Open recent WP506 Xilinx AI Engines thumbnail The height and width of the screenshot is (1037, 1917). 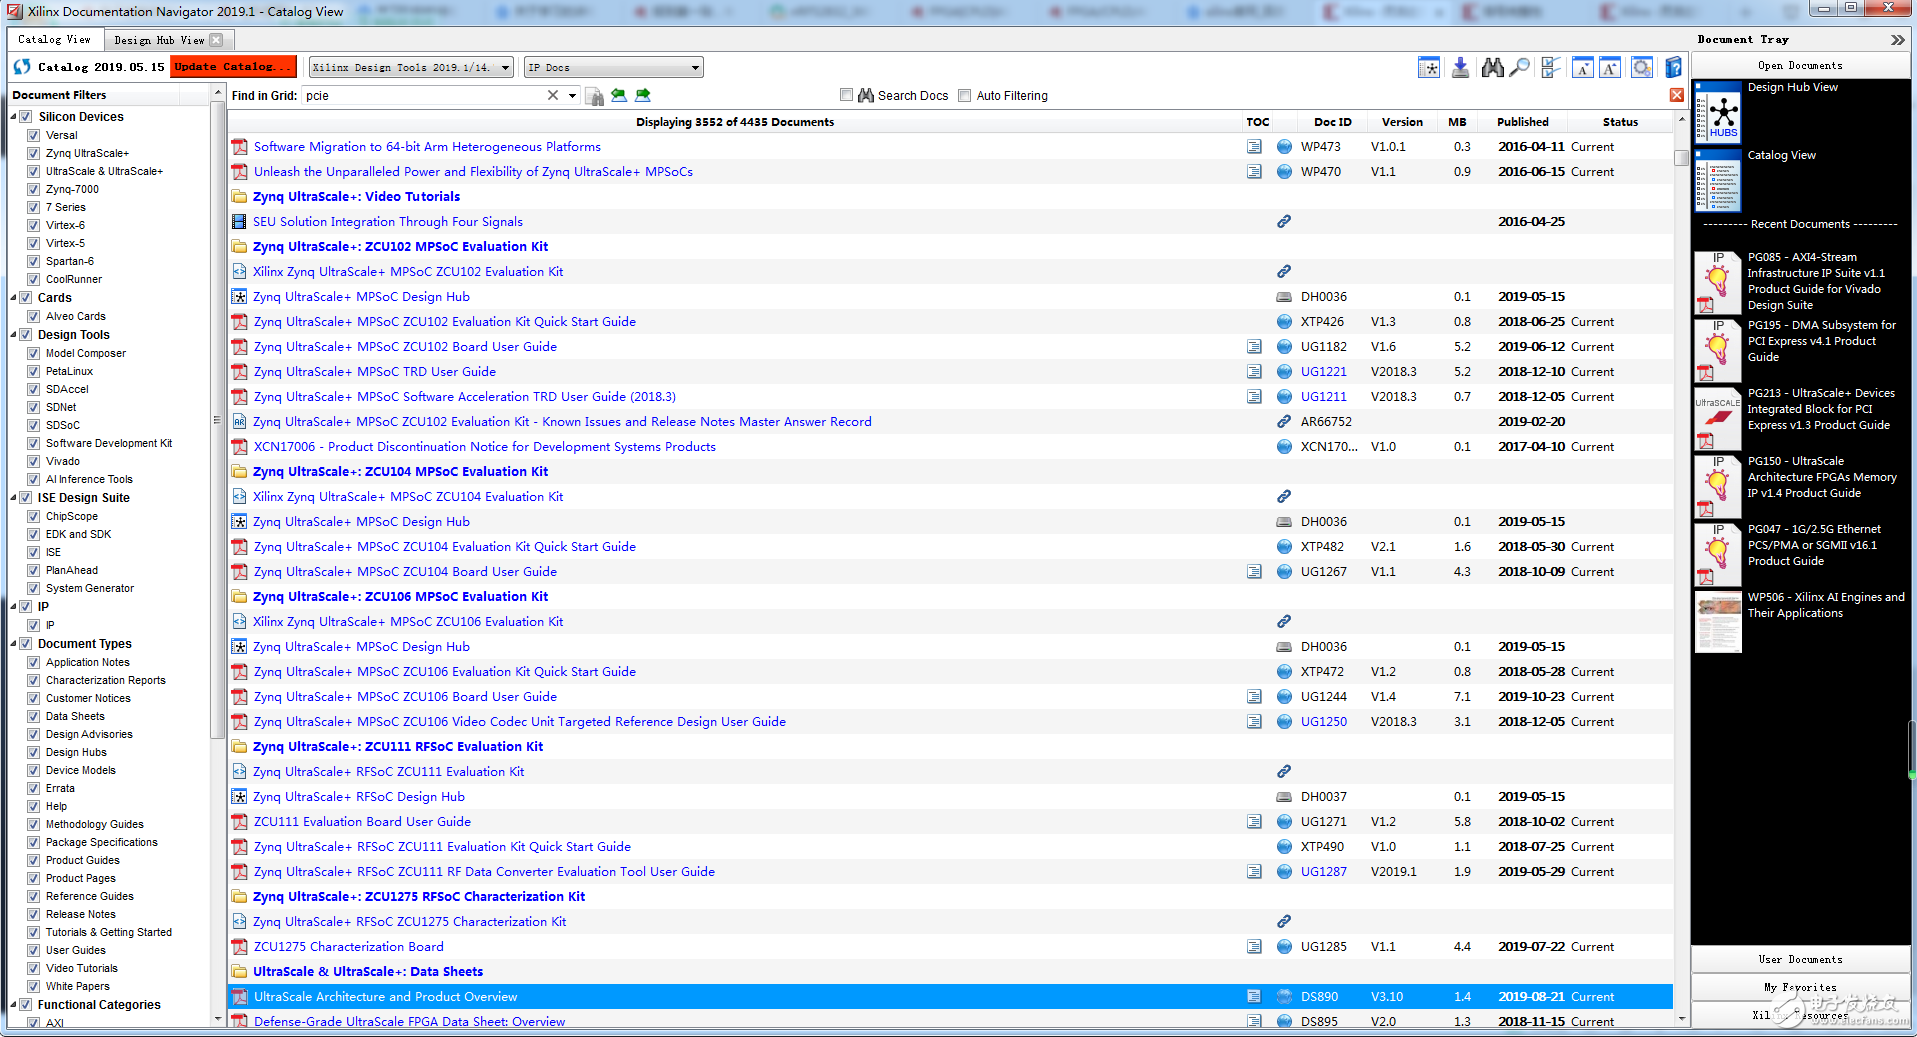pos(1718,621)
